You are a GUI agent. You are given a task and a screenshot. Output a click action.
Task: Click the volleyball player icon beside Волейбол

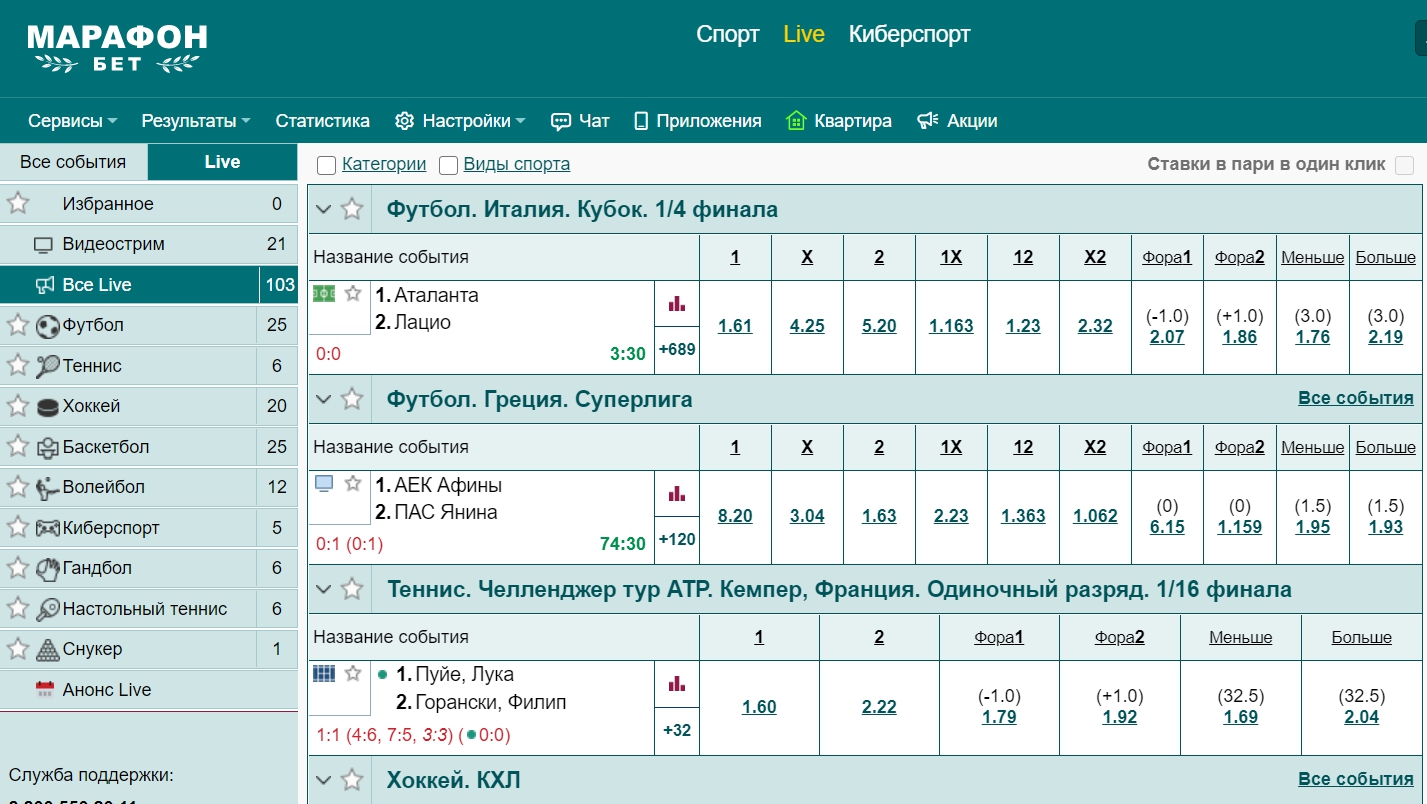coord(48,488)
